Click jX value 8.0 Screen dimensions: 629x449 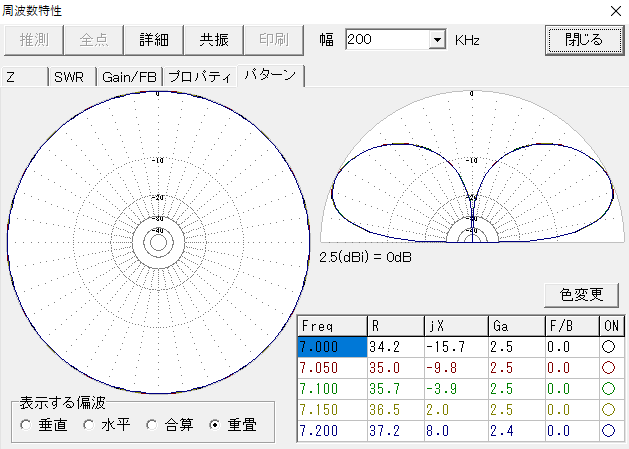coord(457,431)
